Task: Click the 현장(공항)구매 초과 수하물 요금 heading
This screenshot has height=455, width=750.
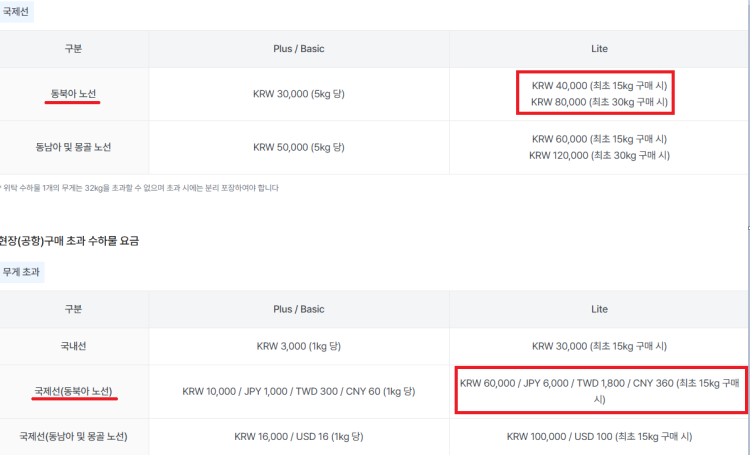Action: pos(69,241)
